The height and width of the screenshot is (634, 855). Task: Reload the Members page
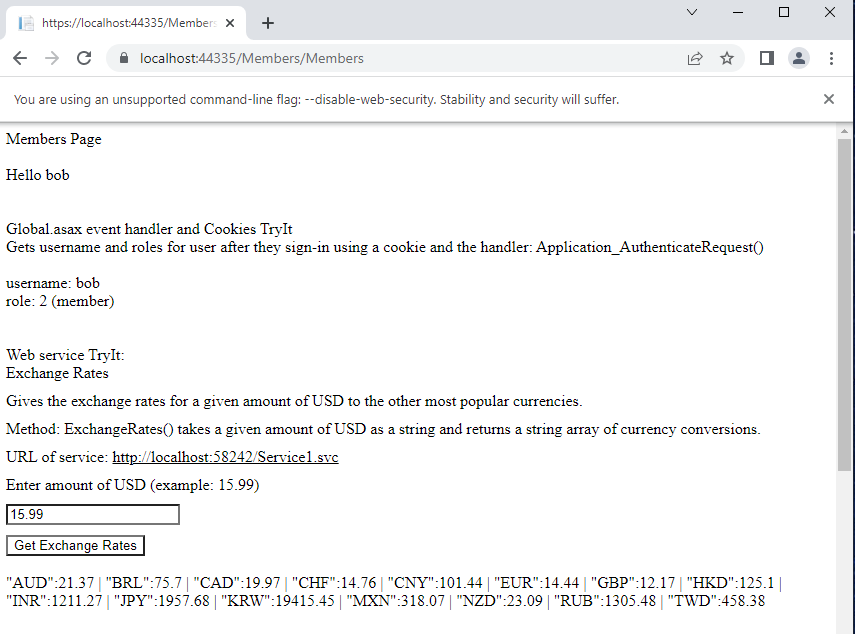click(84, 59)
